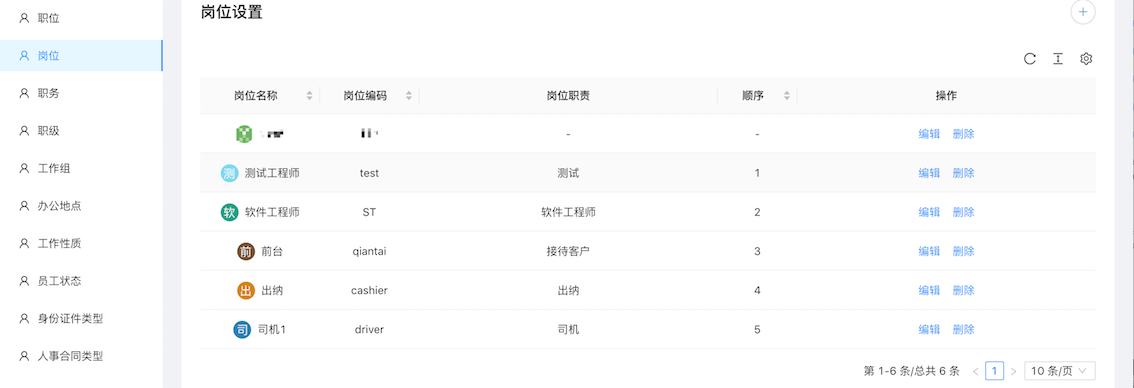
Task: Click the 司机1 blue avatar icon
Action: [242, 329]
